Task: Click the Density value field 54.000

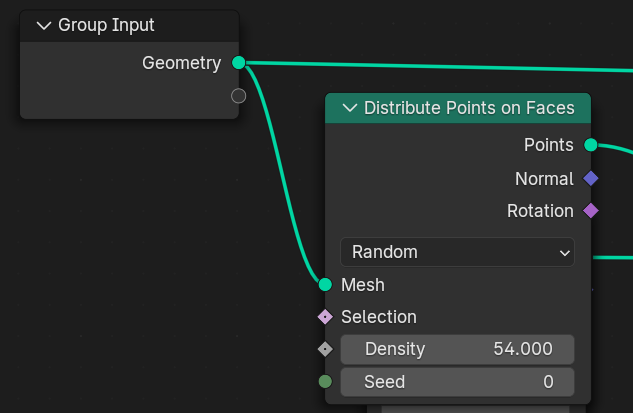Action: pos(457,349)
